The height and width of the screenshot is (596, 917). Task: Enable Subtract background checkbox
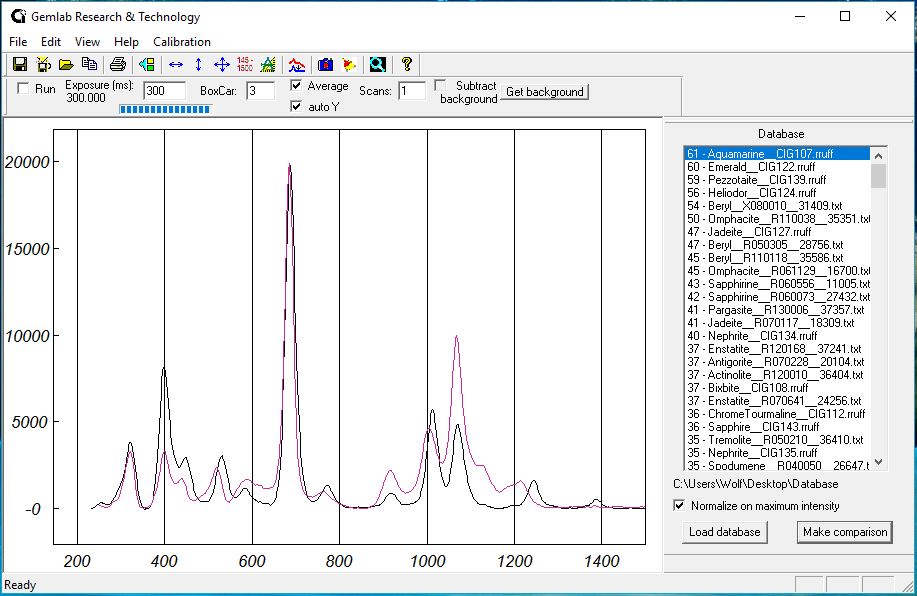440,85
